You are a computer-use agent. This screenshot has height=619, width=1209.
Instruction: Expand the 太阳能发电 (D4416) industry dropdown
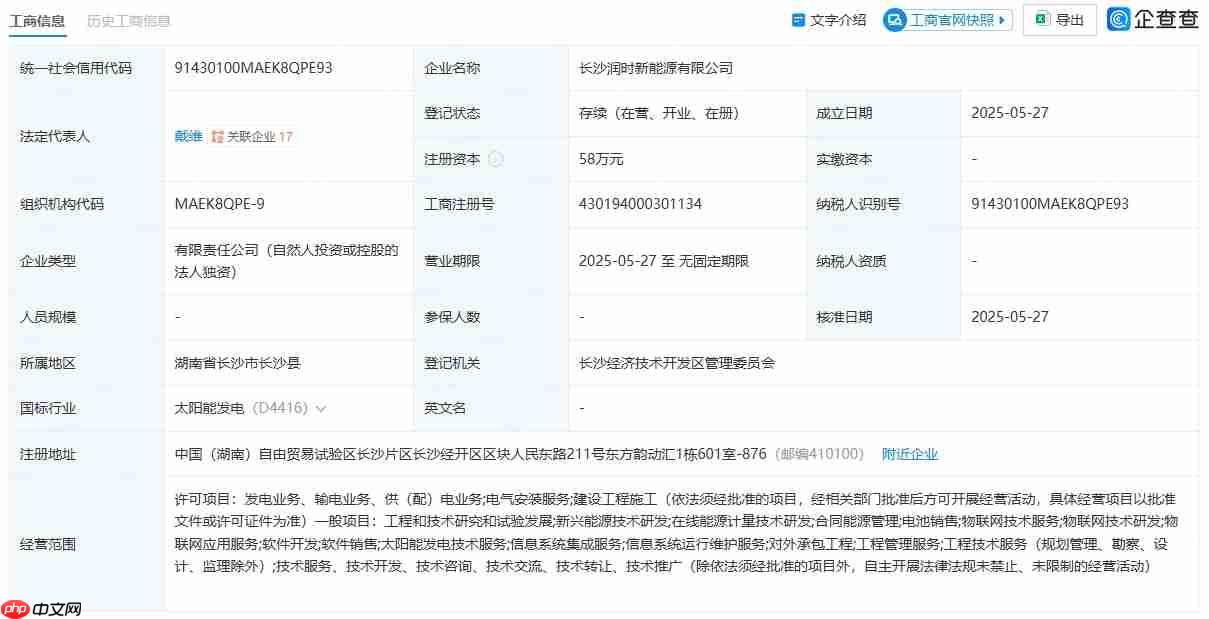pos(320,408)
